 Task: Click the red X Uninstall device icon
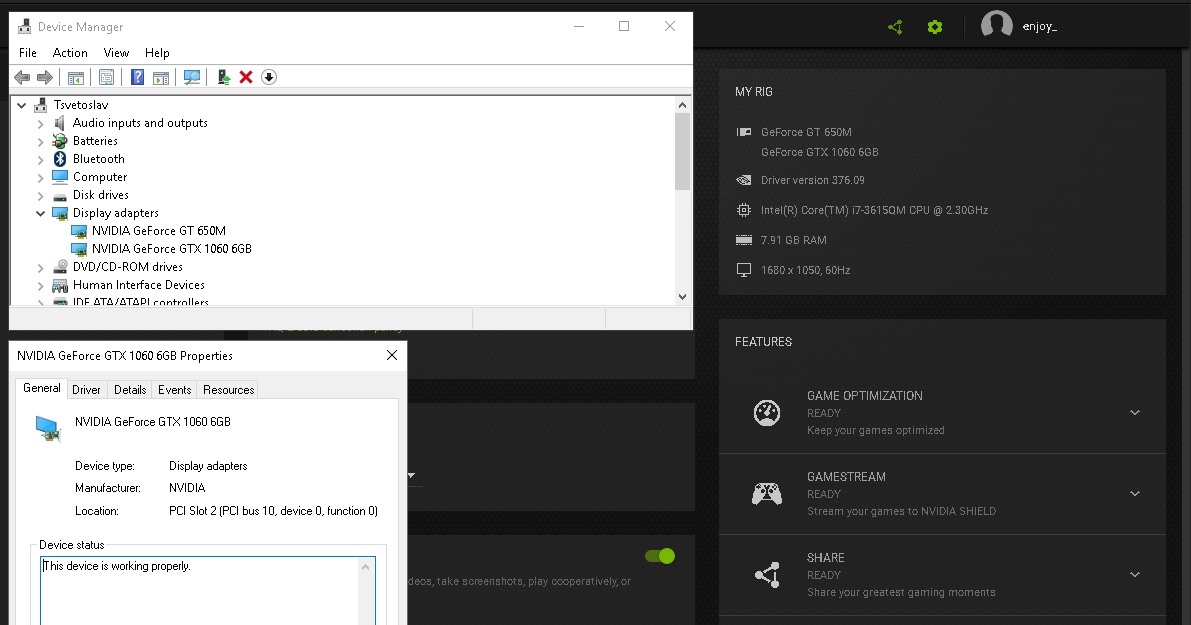click(246, 77)
